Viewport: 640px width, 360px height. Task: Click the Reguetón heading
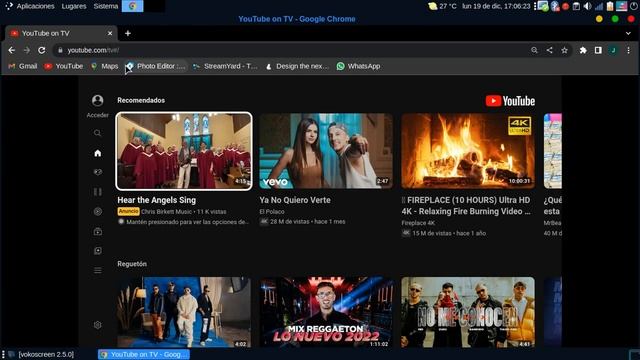(x=132, y=264)
